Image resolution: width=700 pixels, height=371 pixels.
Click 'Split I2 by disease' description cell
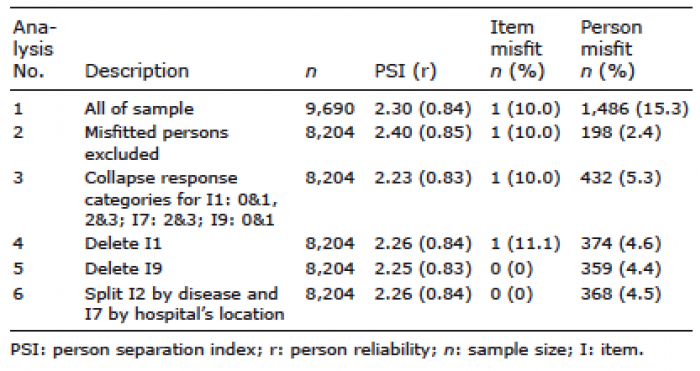(x=184, y=304)
